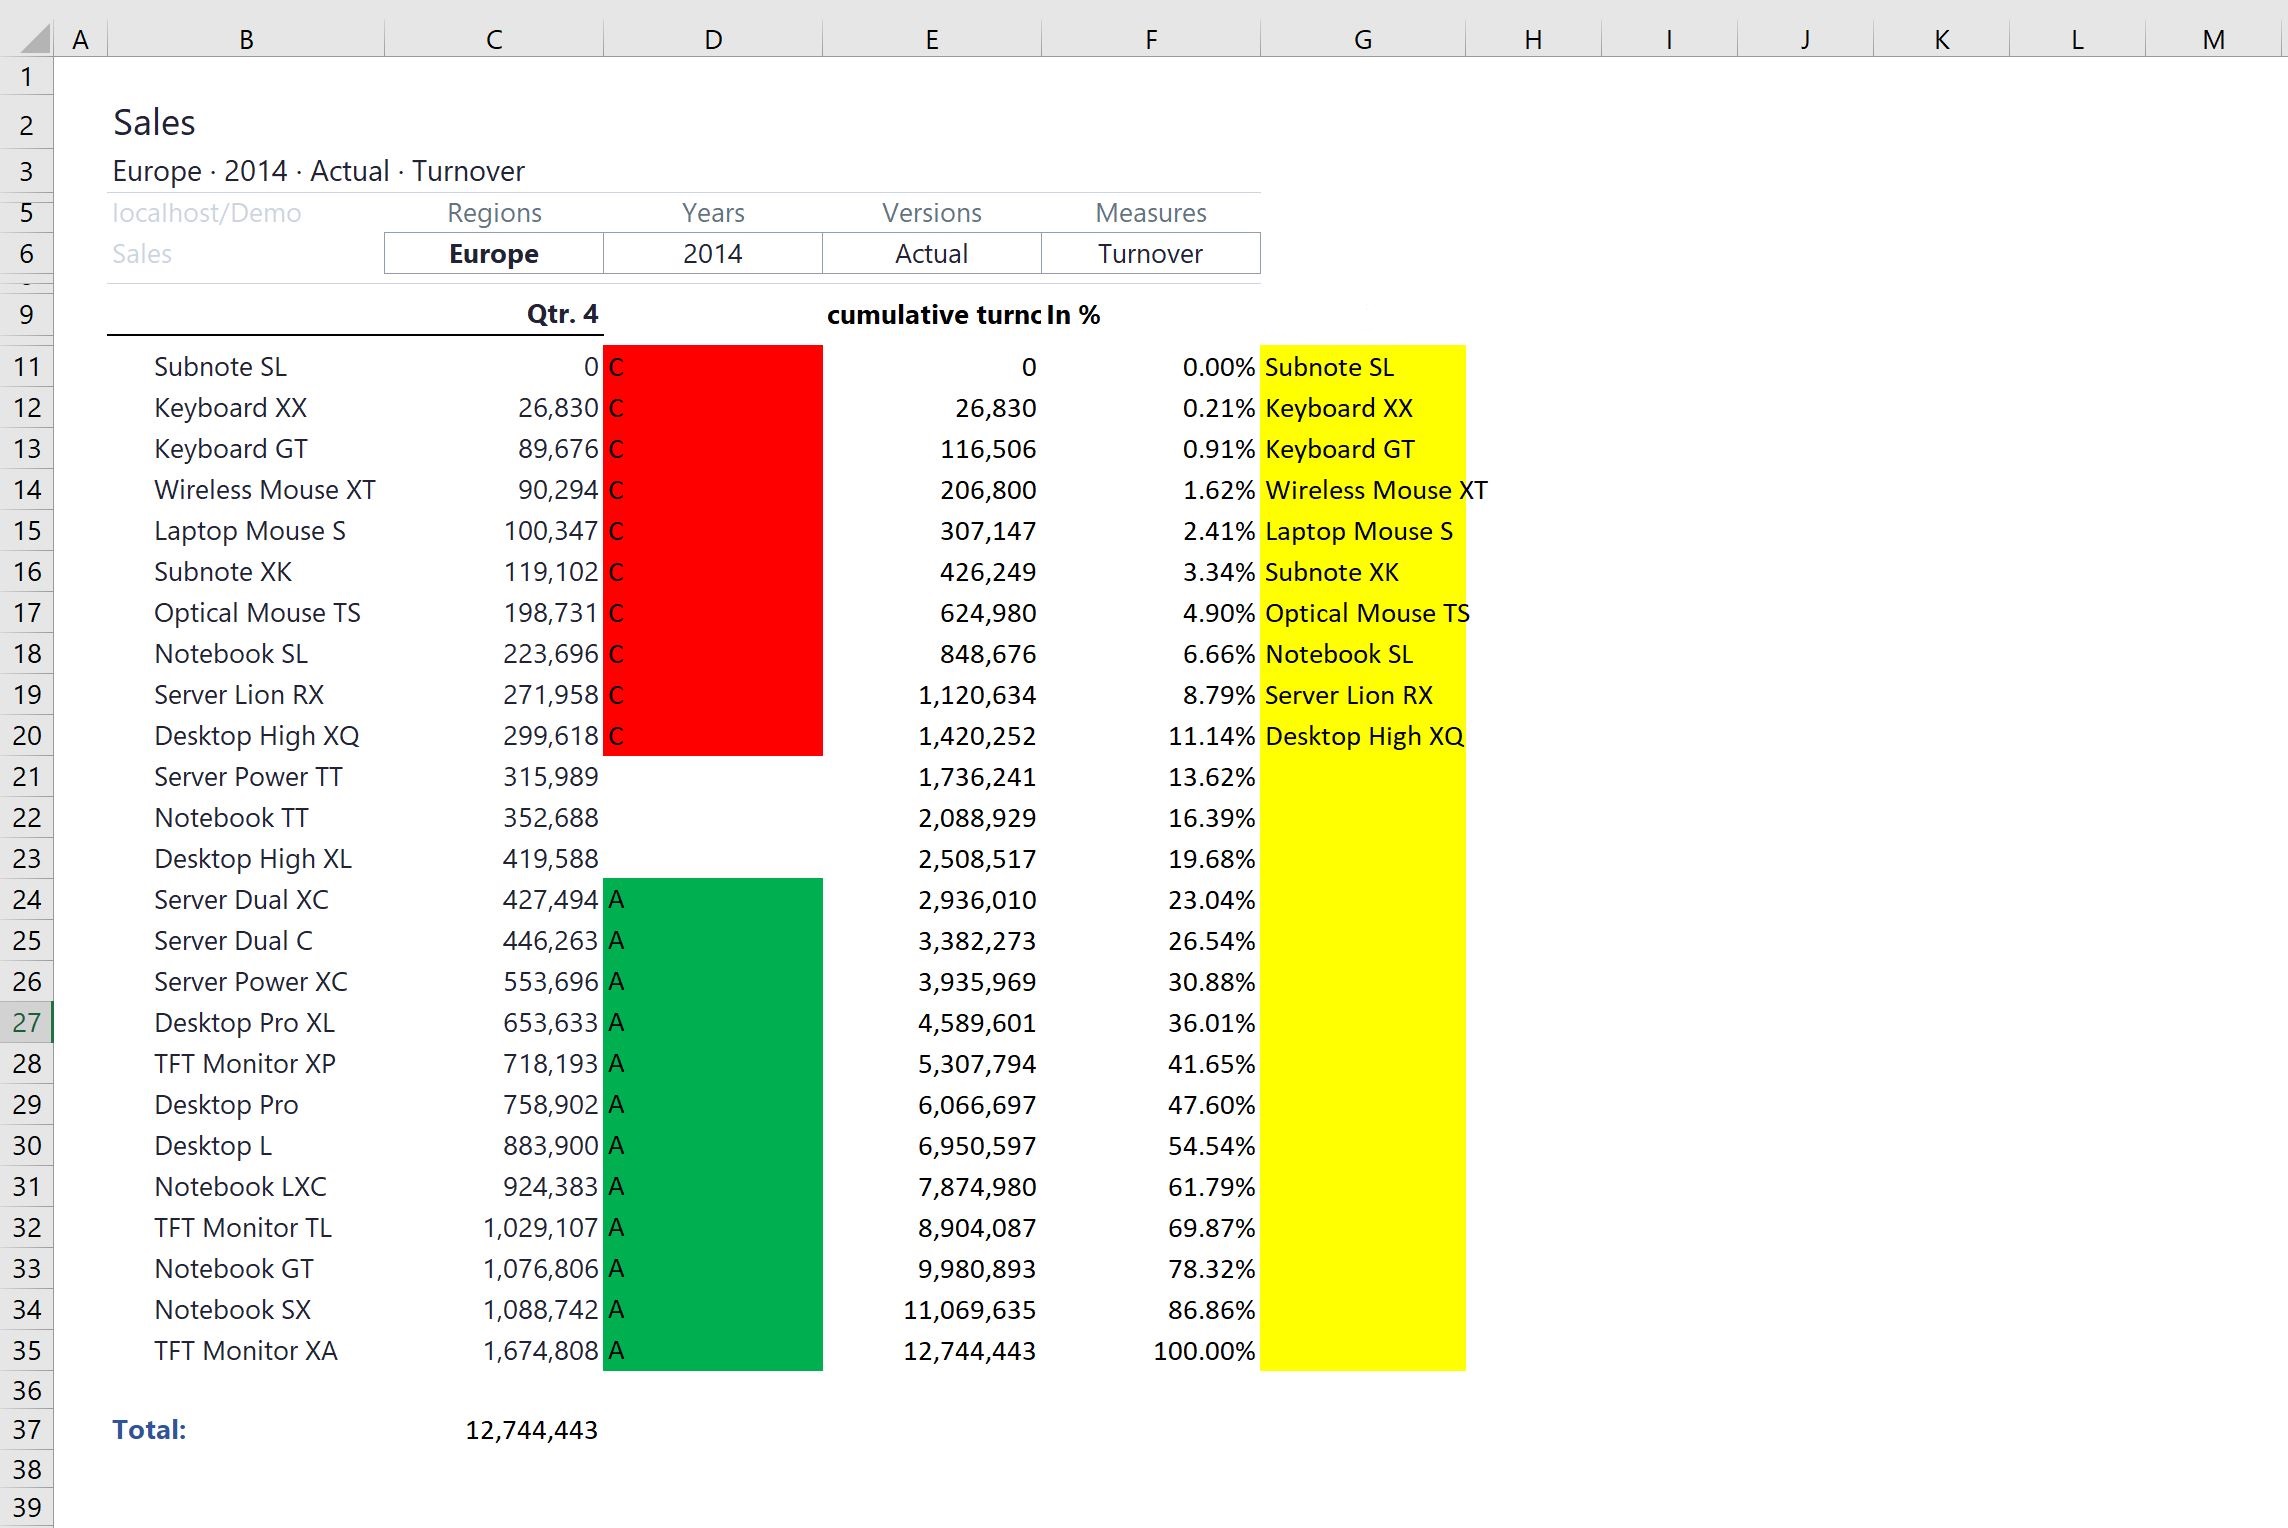The height and width of the screenshot is (1528, 2288).
Task: Click the total value 12,744,443 in row 37
Action: click(531, 1430)
